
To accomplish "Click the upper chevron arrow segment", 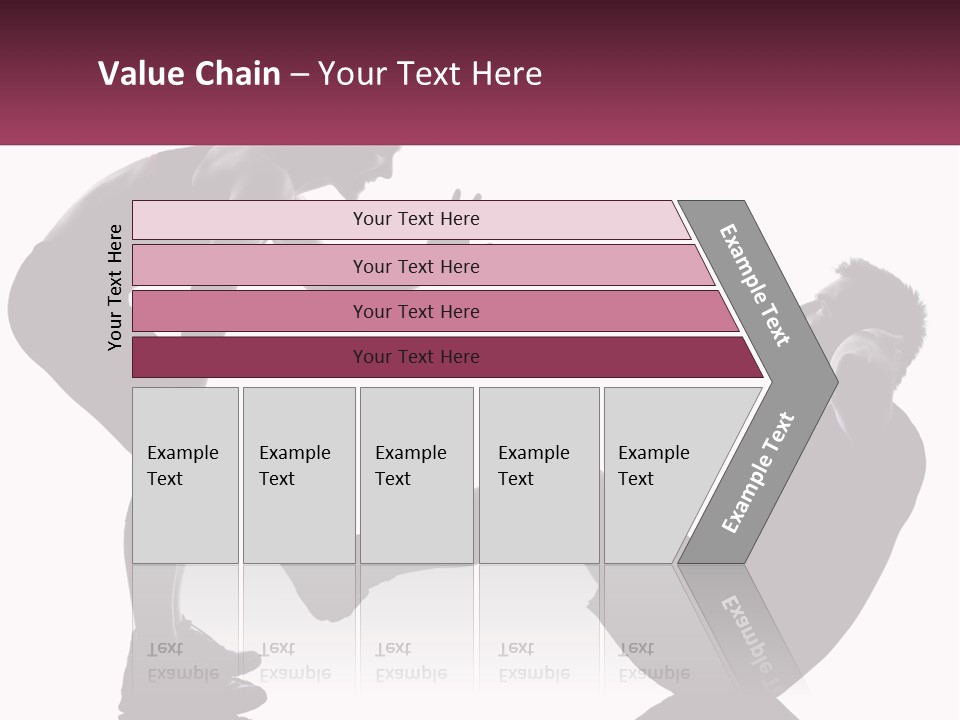I will pyautogui.click(x=757, y=287).
